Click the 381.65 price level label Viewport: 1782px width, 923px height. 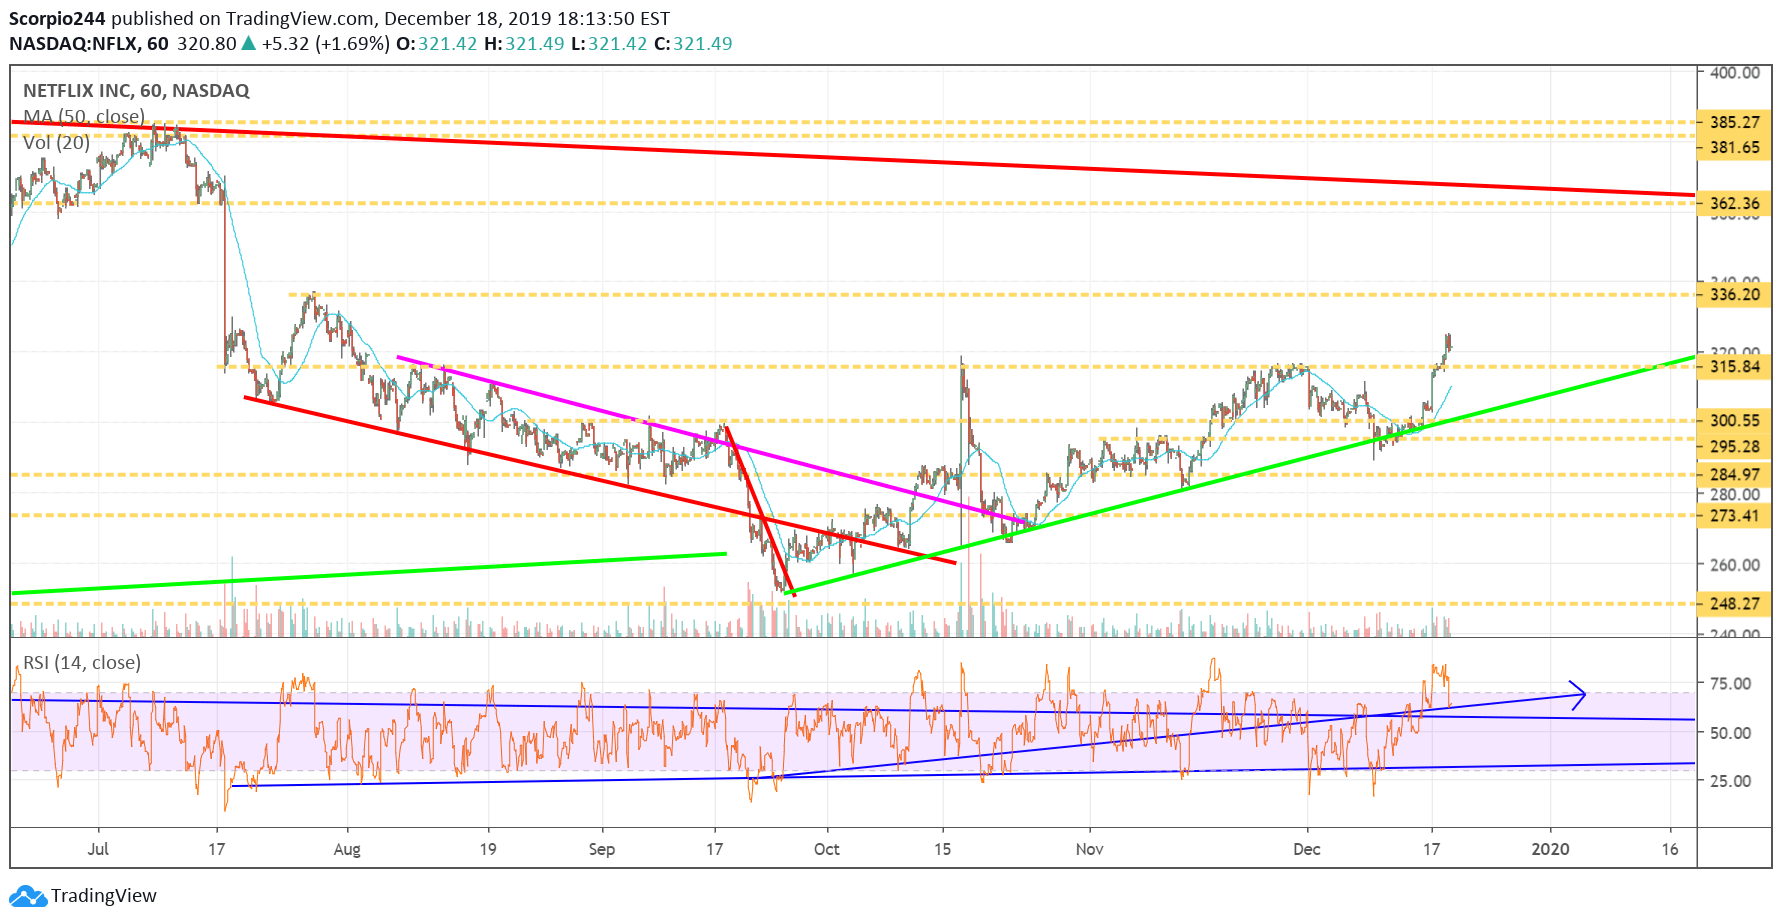[x=1734, y=147]
